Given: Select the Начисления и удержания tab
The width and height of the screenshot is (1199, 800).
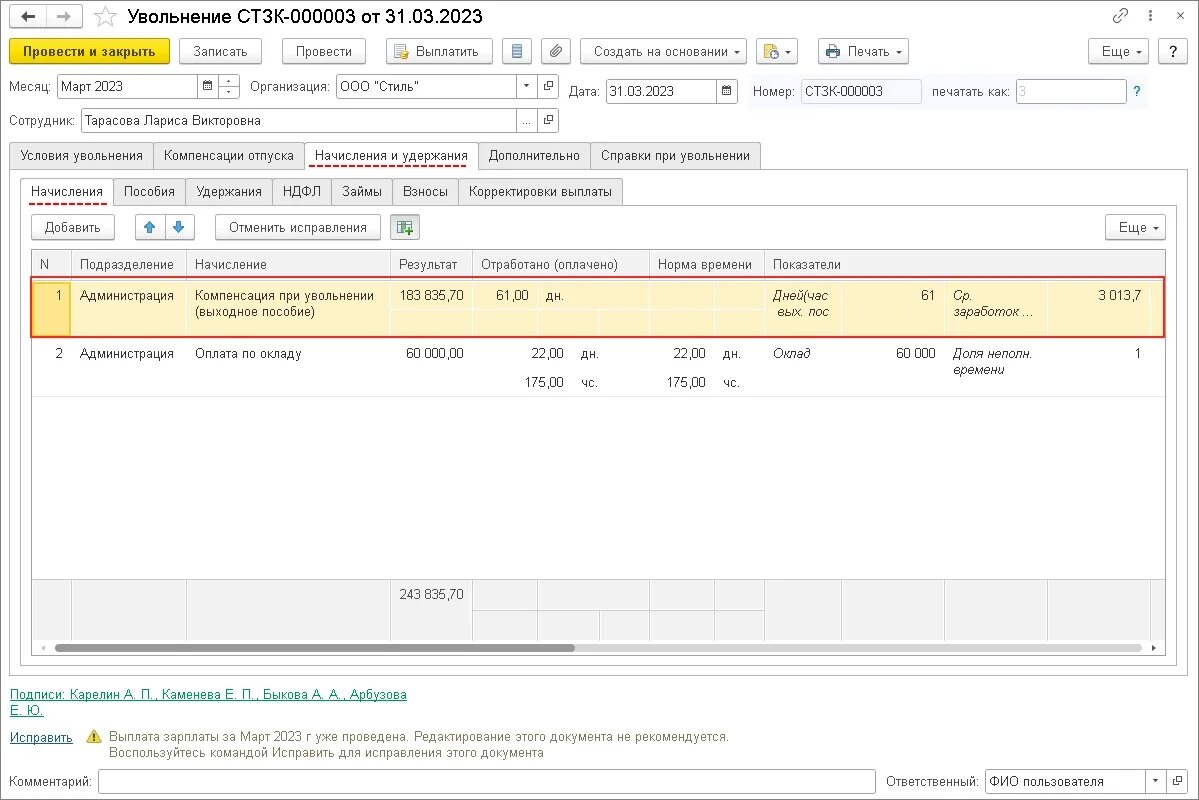Looking at the screenshot, I should 392,155.
